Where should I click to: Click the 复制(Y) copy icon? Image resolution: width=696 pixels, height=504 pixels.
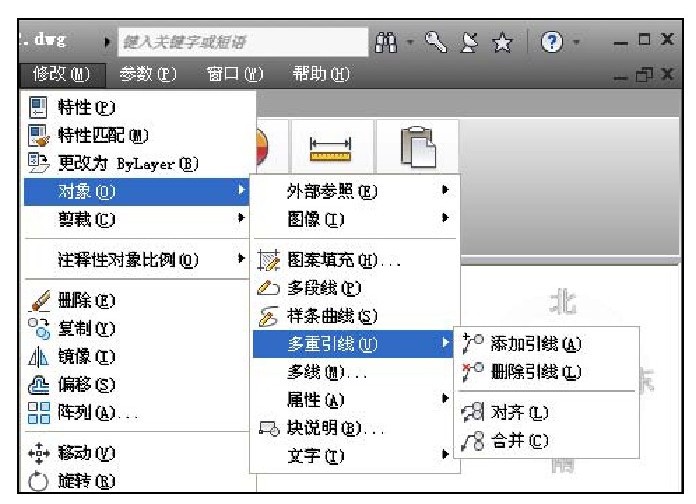pyautogui.click(x=39, y=329)
